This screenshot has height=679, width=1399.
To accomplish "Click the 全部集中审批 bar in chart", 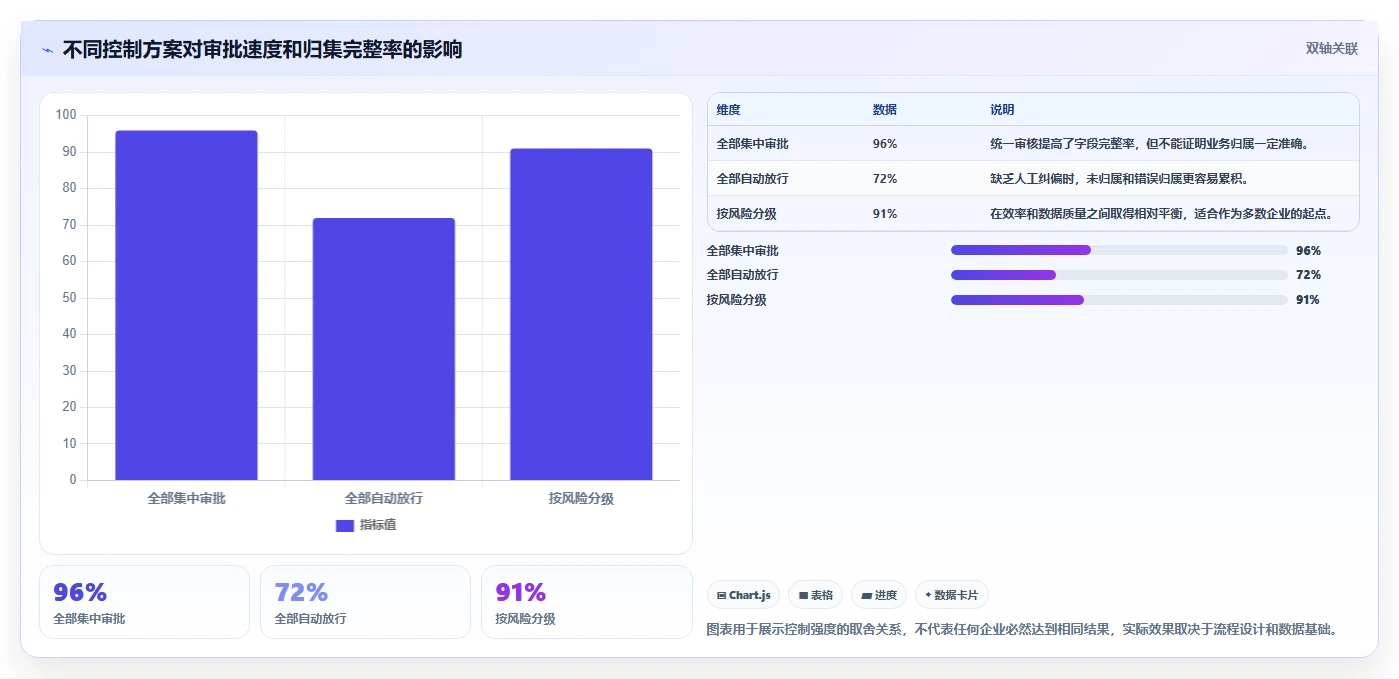I will pos(186,305).
